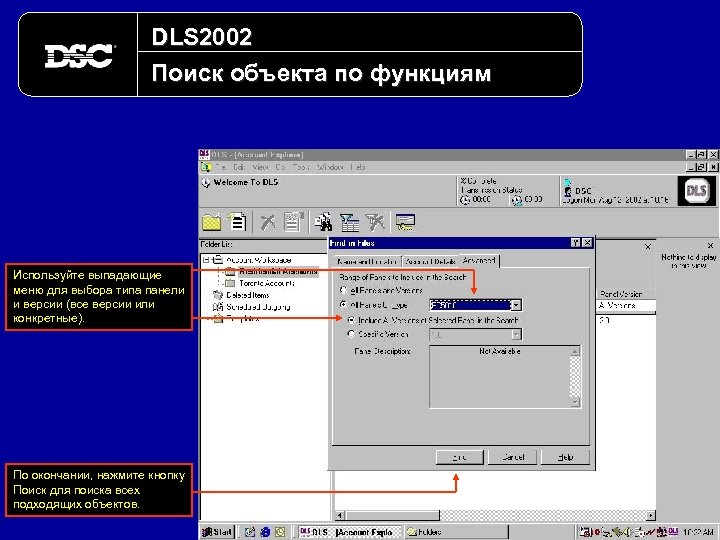
Task: Click the Panel Version column header
Action: coord(625,294)
